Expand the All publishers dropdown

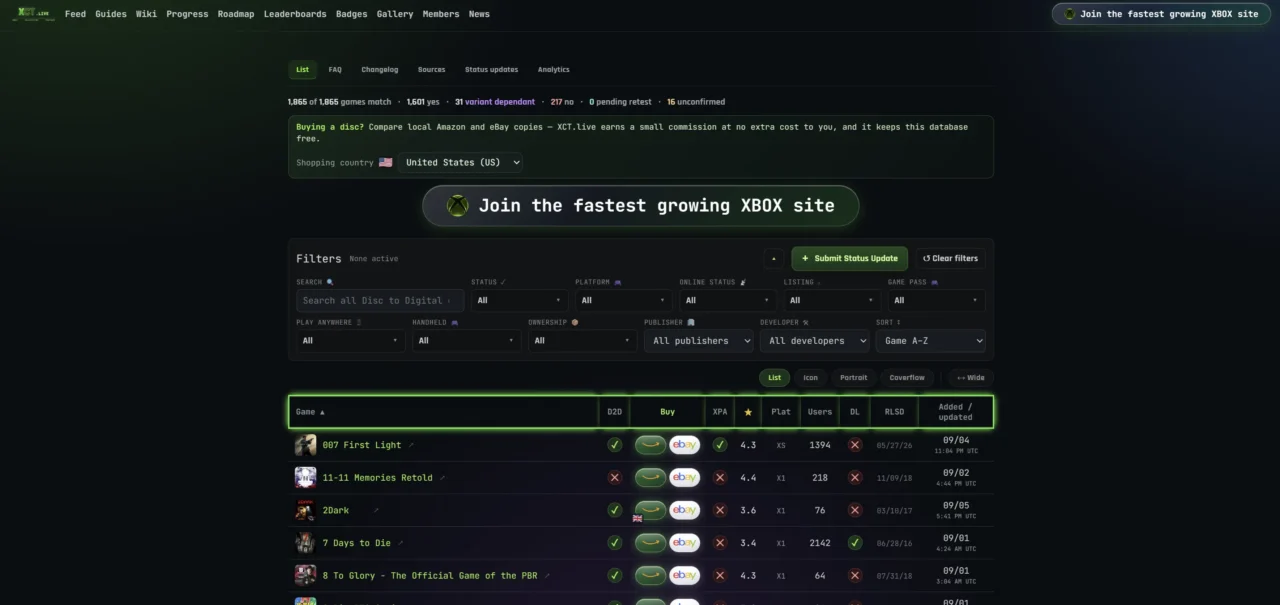(699, 341)
